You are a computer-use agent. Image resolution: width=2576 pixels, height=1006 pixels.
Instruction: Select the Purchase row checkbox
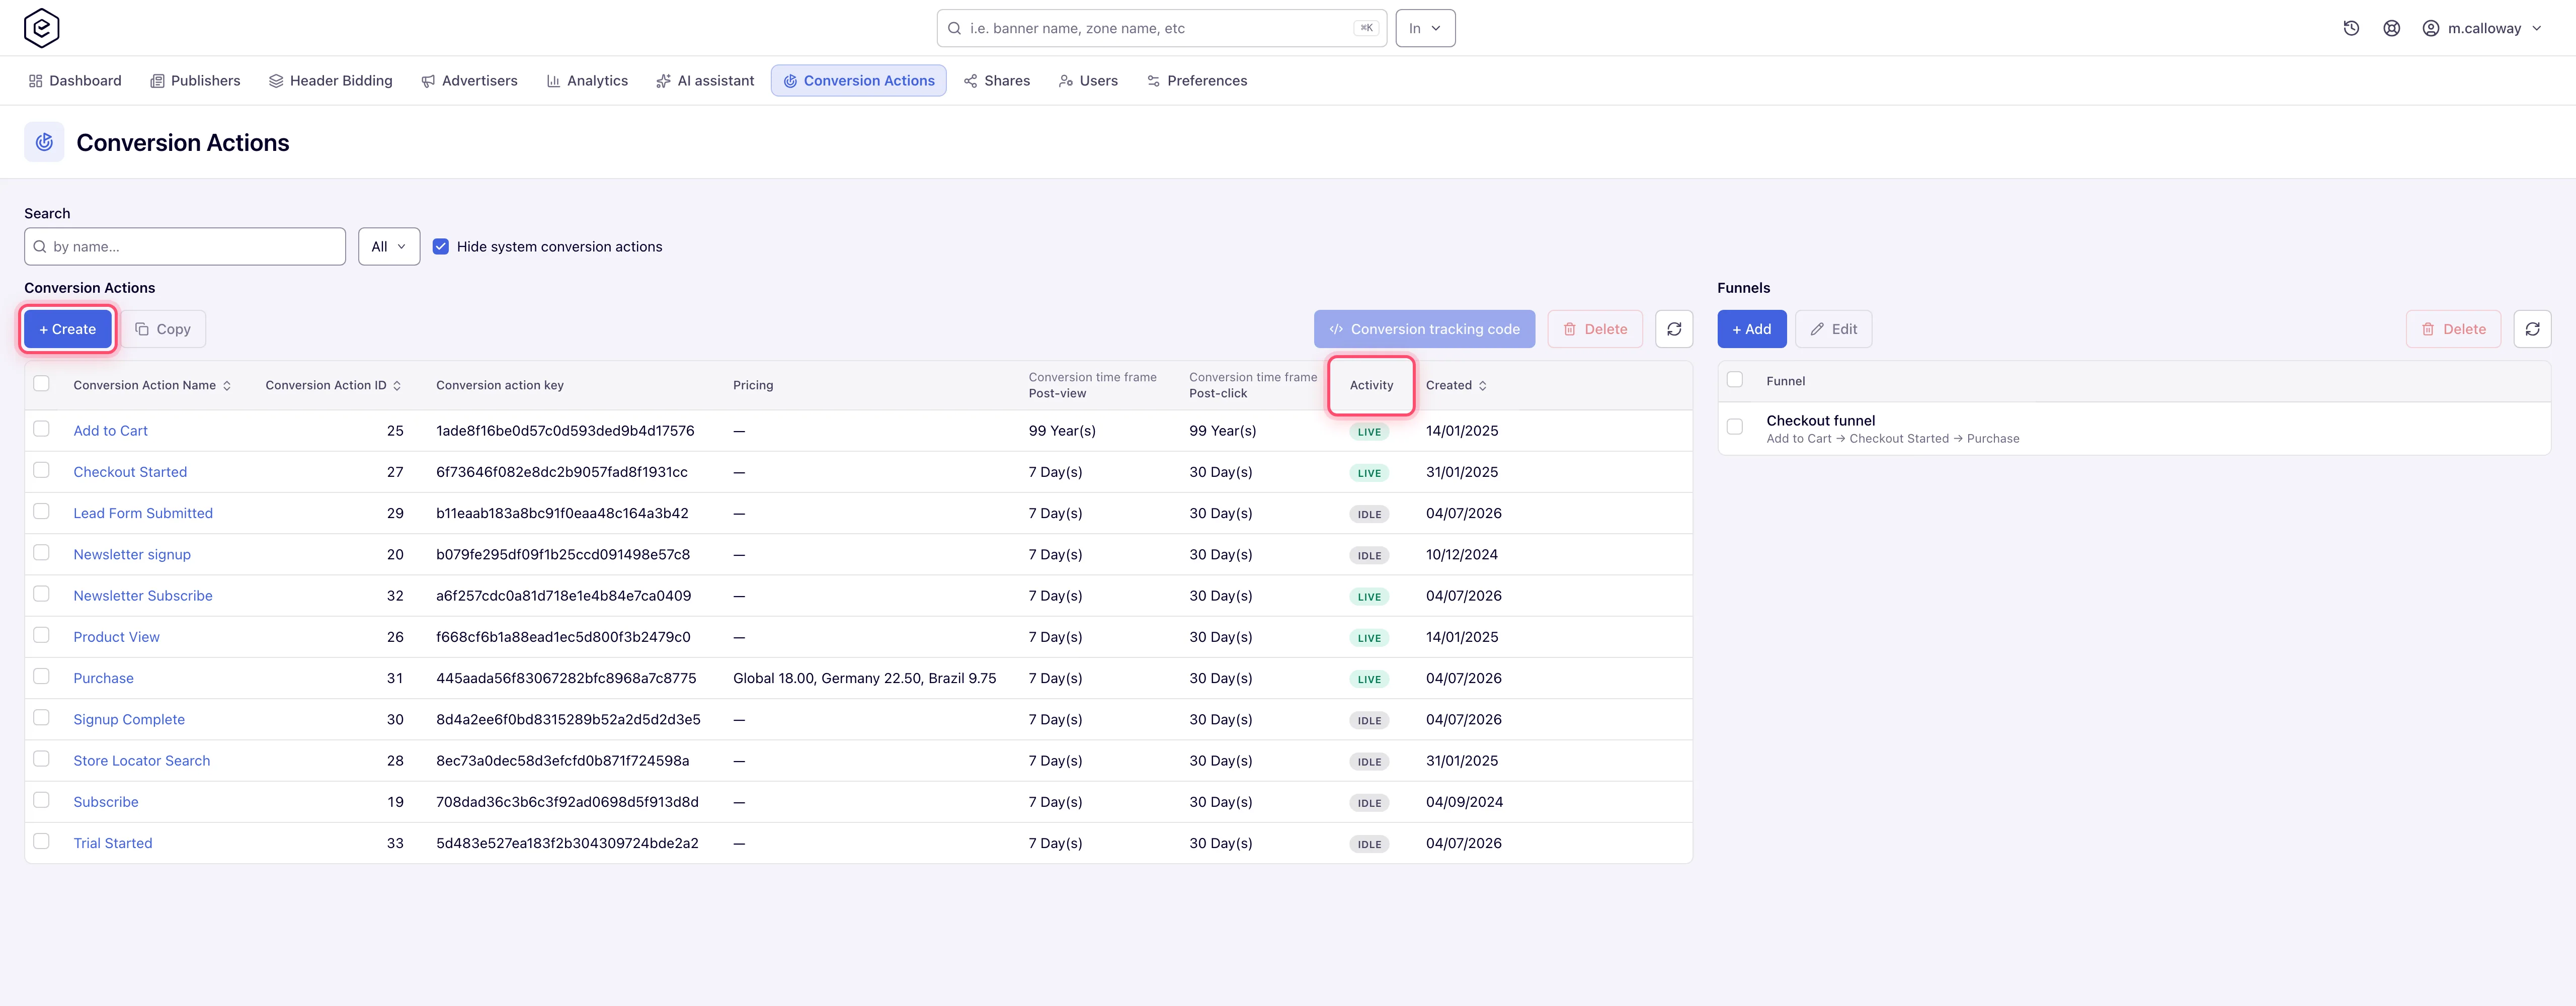tap(41, 677)
